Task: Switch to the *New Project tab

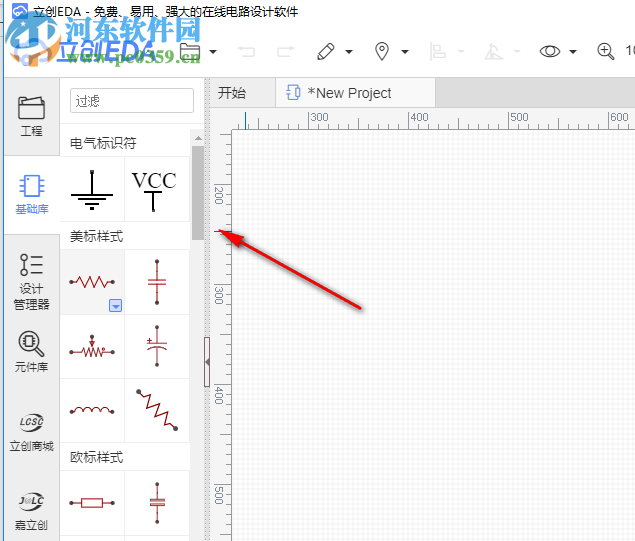Action: pyautogui.click(x=355, y=93)
